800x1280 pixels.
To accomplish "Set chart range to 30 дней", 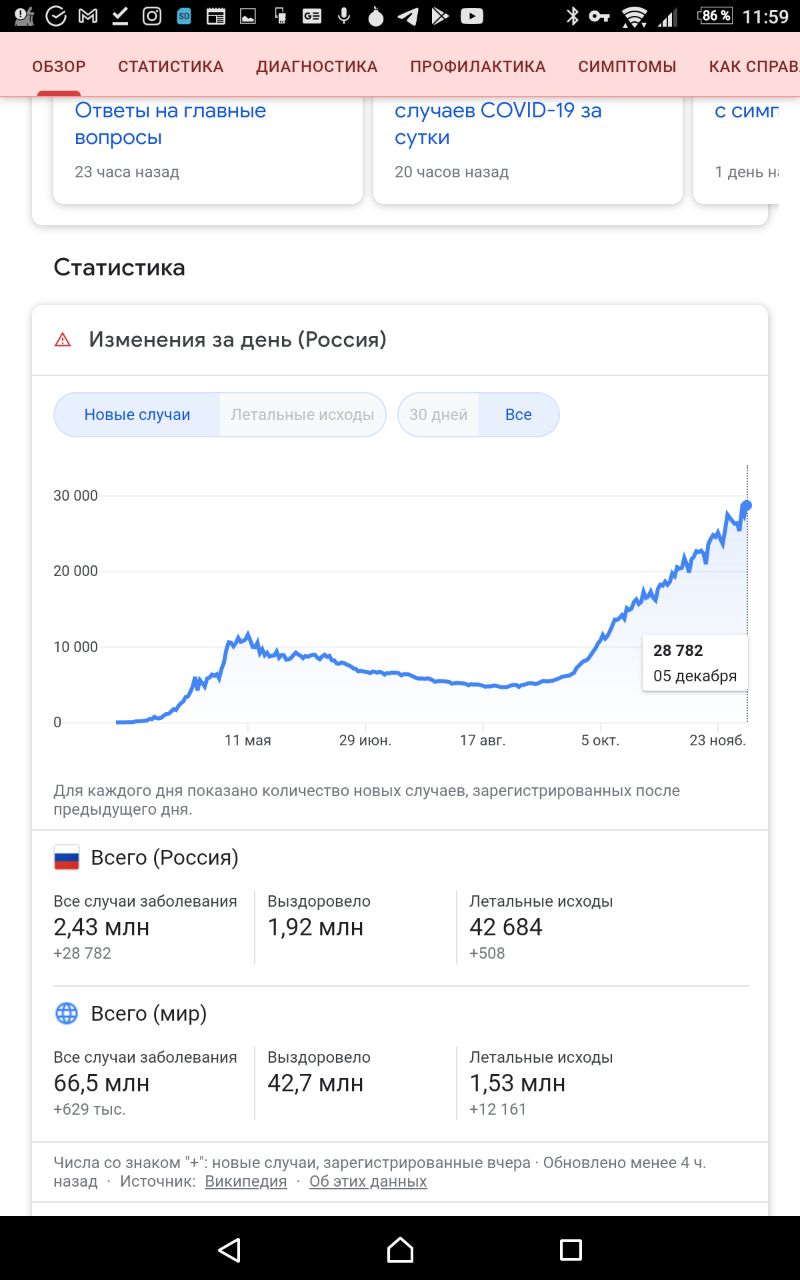I will [438, 415].
